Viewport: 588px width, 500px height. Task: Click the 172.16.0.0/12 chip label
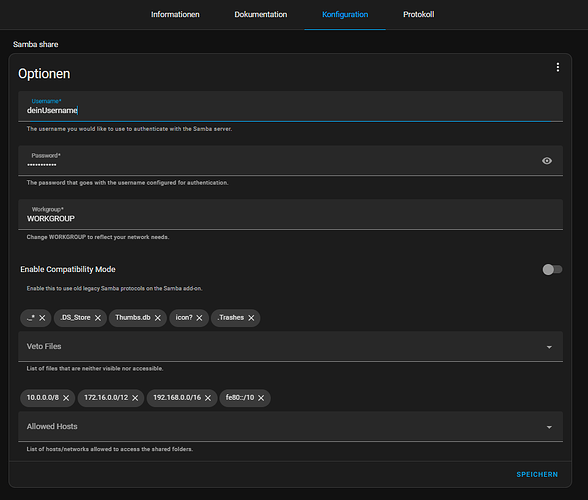[x=106, y=397]
